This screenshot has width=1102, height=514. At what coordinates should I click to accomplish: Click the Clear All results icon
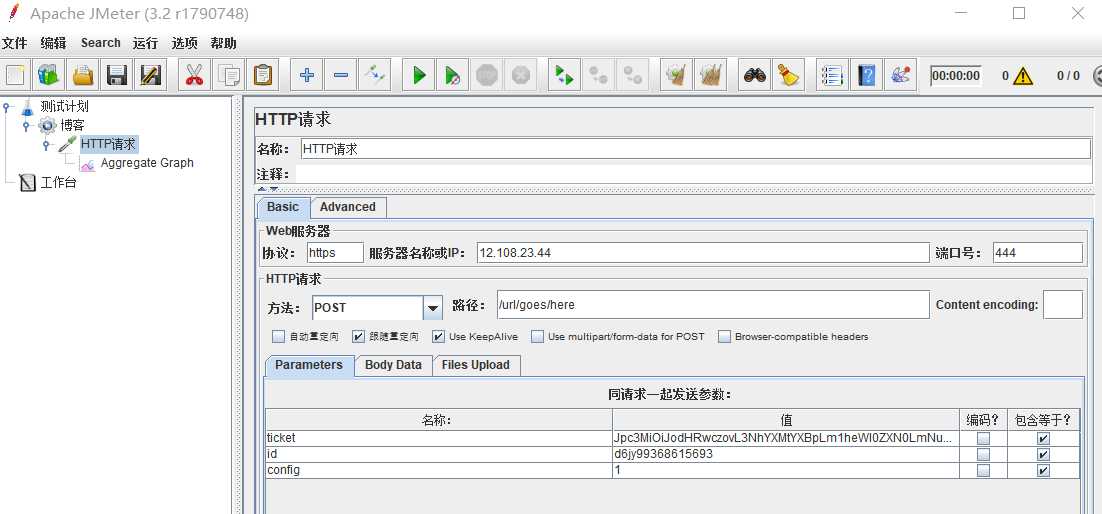pos(710,75)
